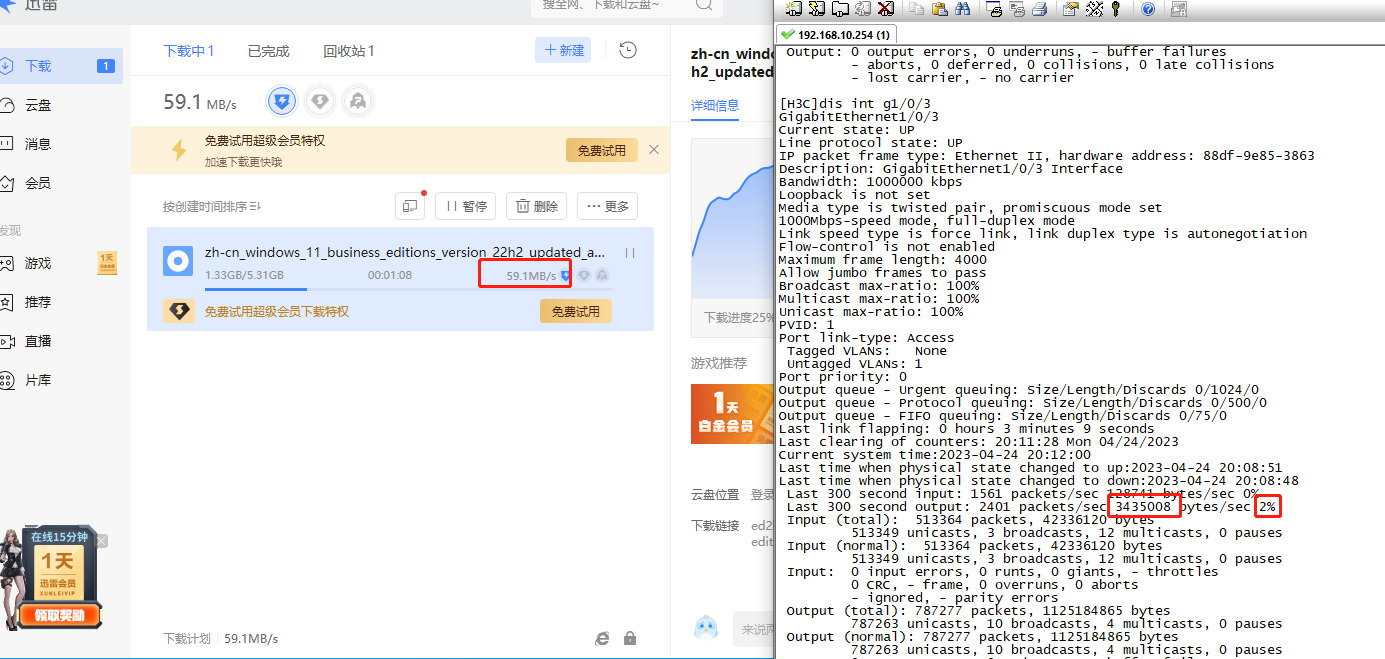The image size is (1385, 659).
Task: Click Connect in Tab toolbar icon in terminal
Action: (x=839, y=9)
